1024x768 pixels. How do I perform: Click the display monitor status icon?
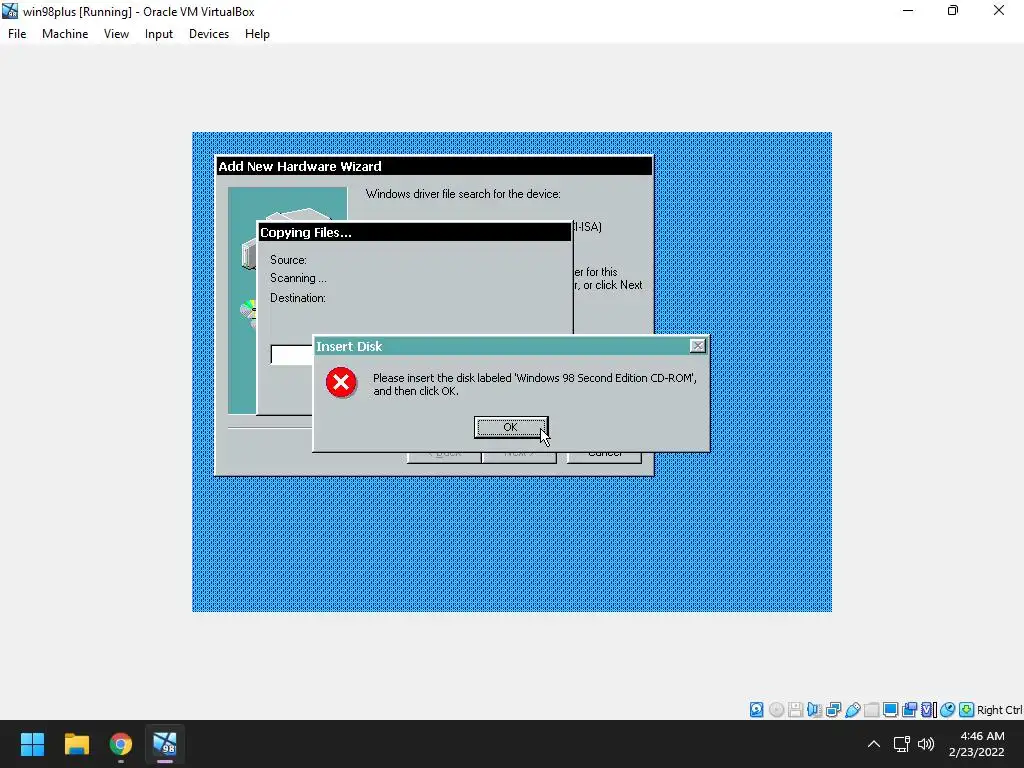(x=890, y=710)
